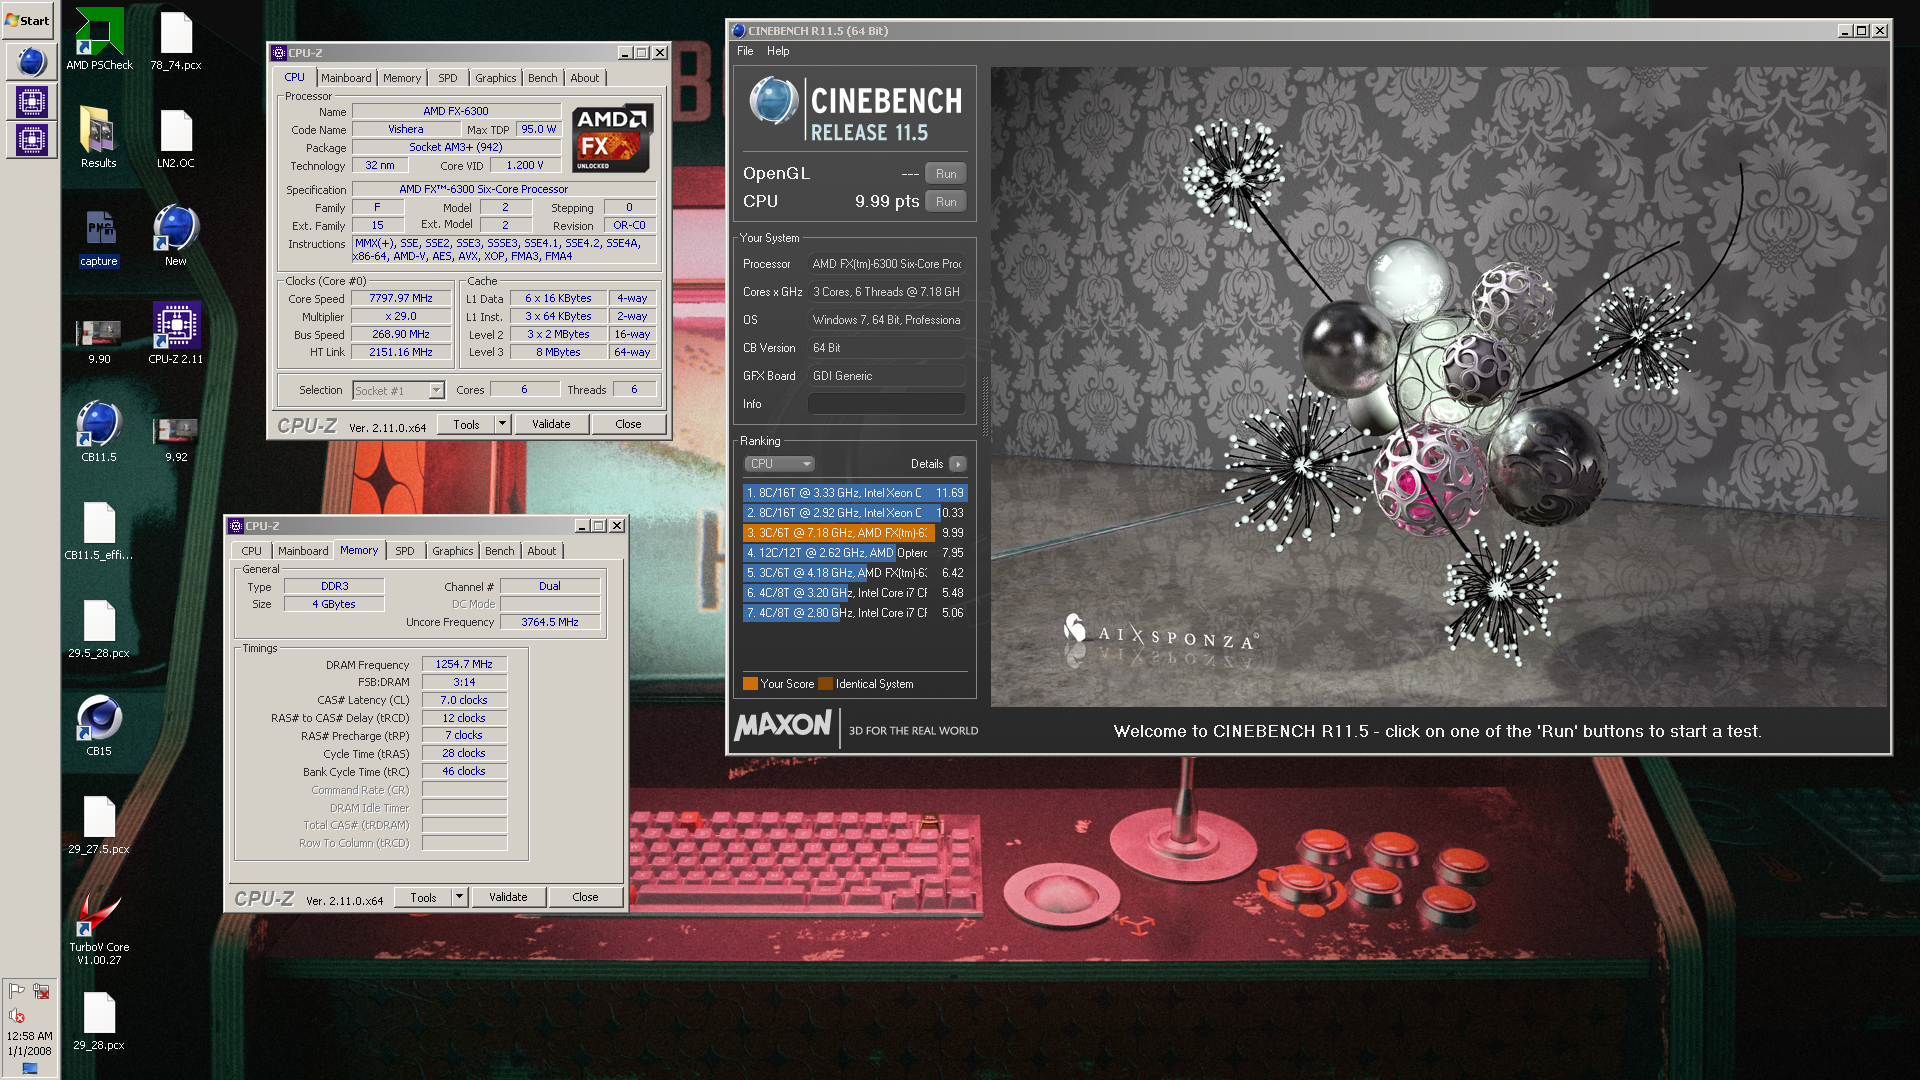
Task: Click the DRAM Frequency value 1254.7 MHz
Action: click(x=464, y=665)
